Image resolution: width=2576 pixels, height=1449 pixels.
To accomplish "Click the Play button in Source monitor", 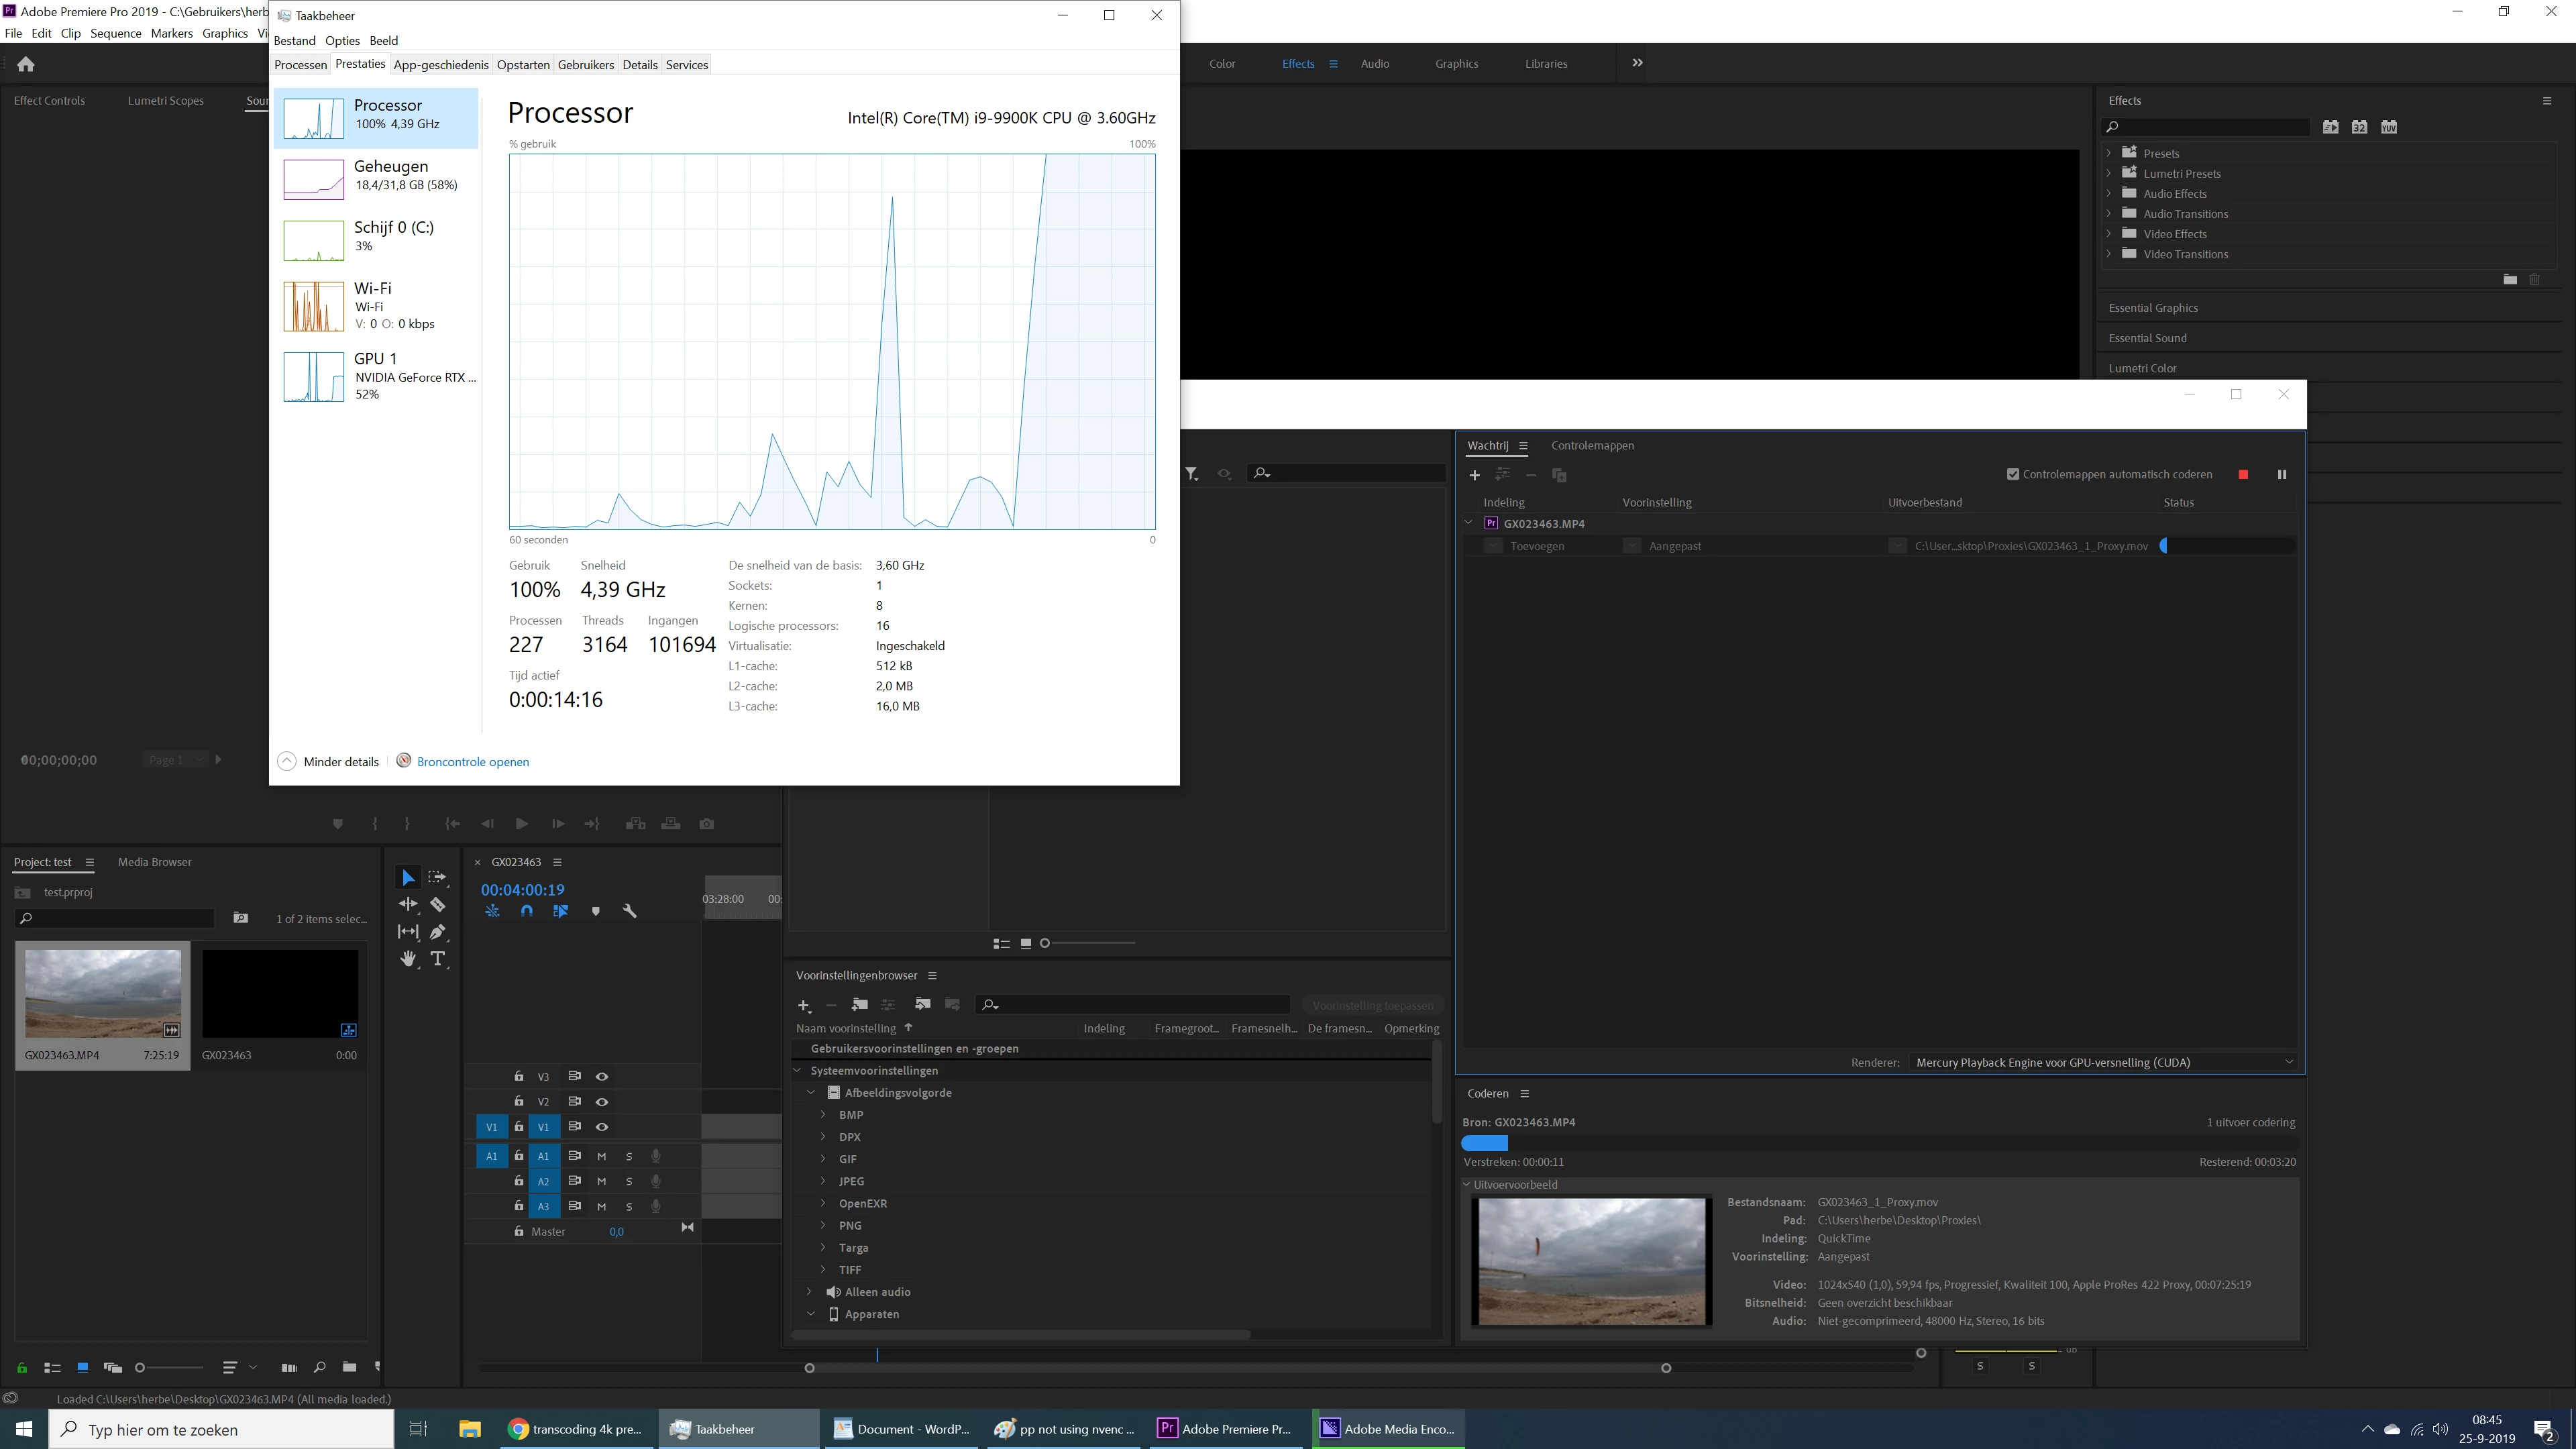I will tap(521, 824).
